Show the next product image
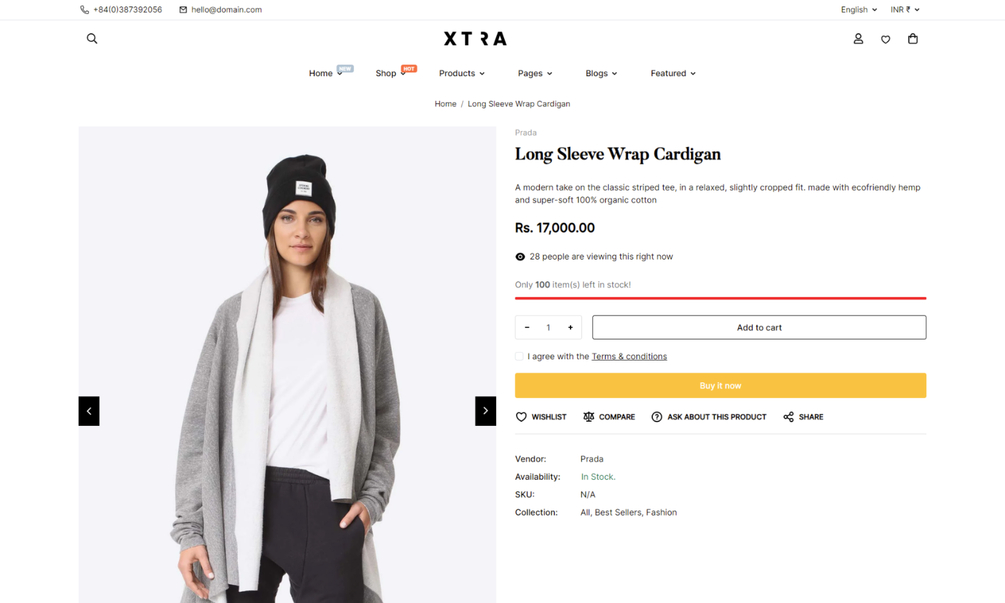The width and height of the screenshot is (1005, 603). [x=485, y=411]
